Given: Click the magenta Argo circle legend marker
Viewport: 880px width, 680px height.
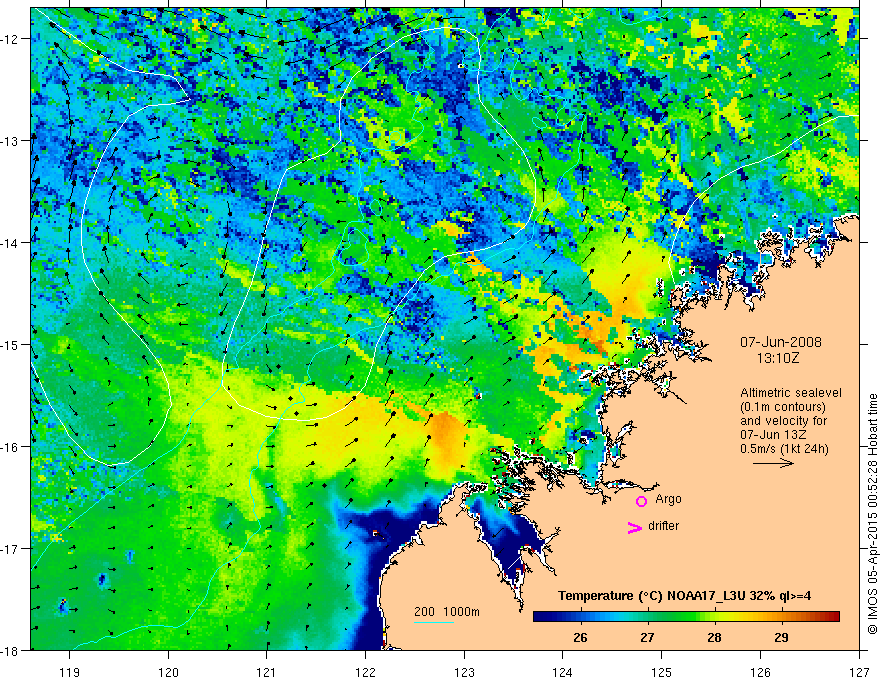Looking at the screenshot, I should [x=641, y=501].
